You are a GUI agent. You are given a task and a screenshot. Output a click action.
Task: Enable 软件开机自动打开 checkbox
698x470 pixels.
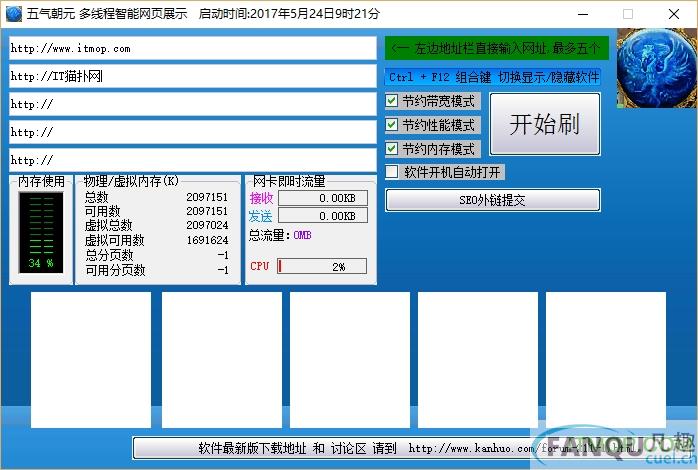tap(392, 172)
